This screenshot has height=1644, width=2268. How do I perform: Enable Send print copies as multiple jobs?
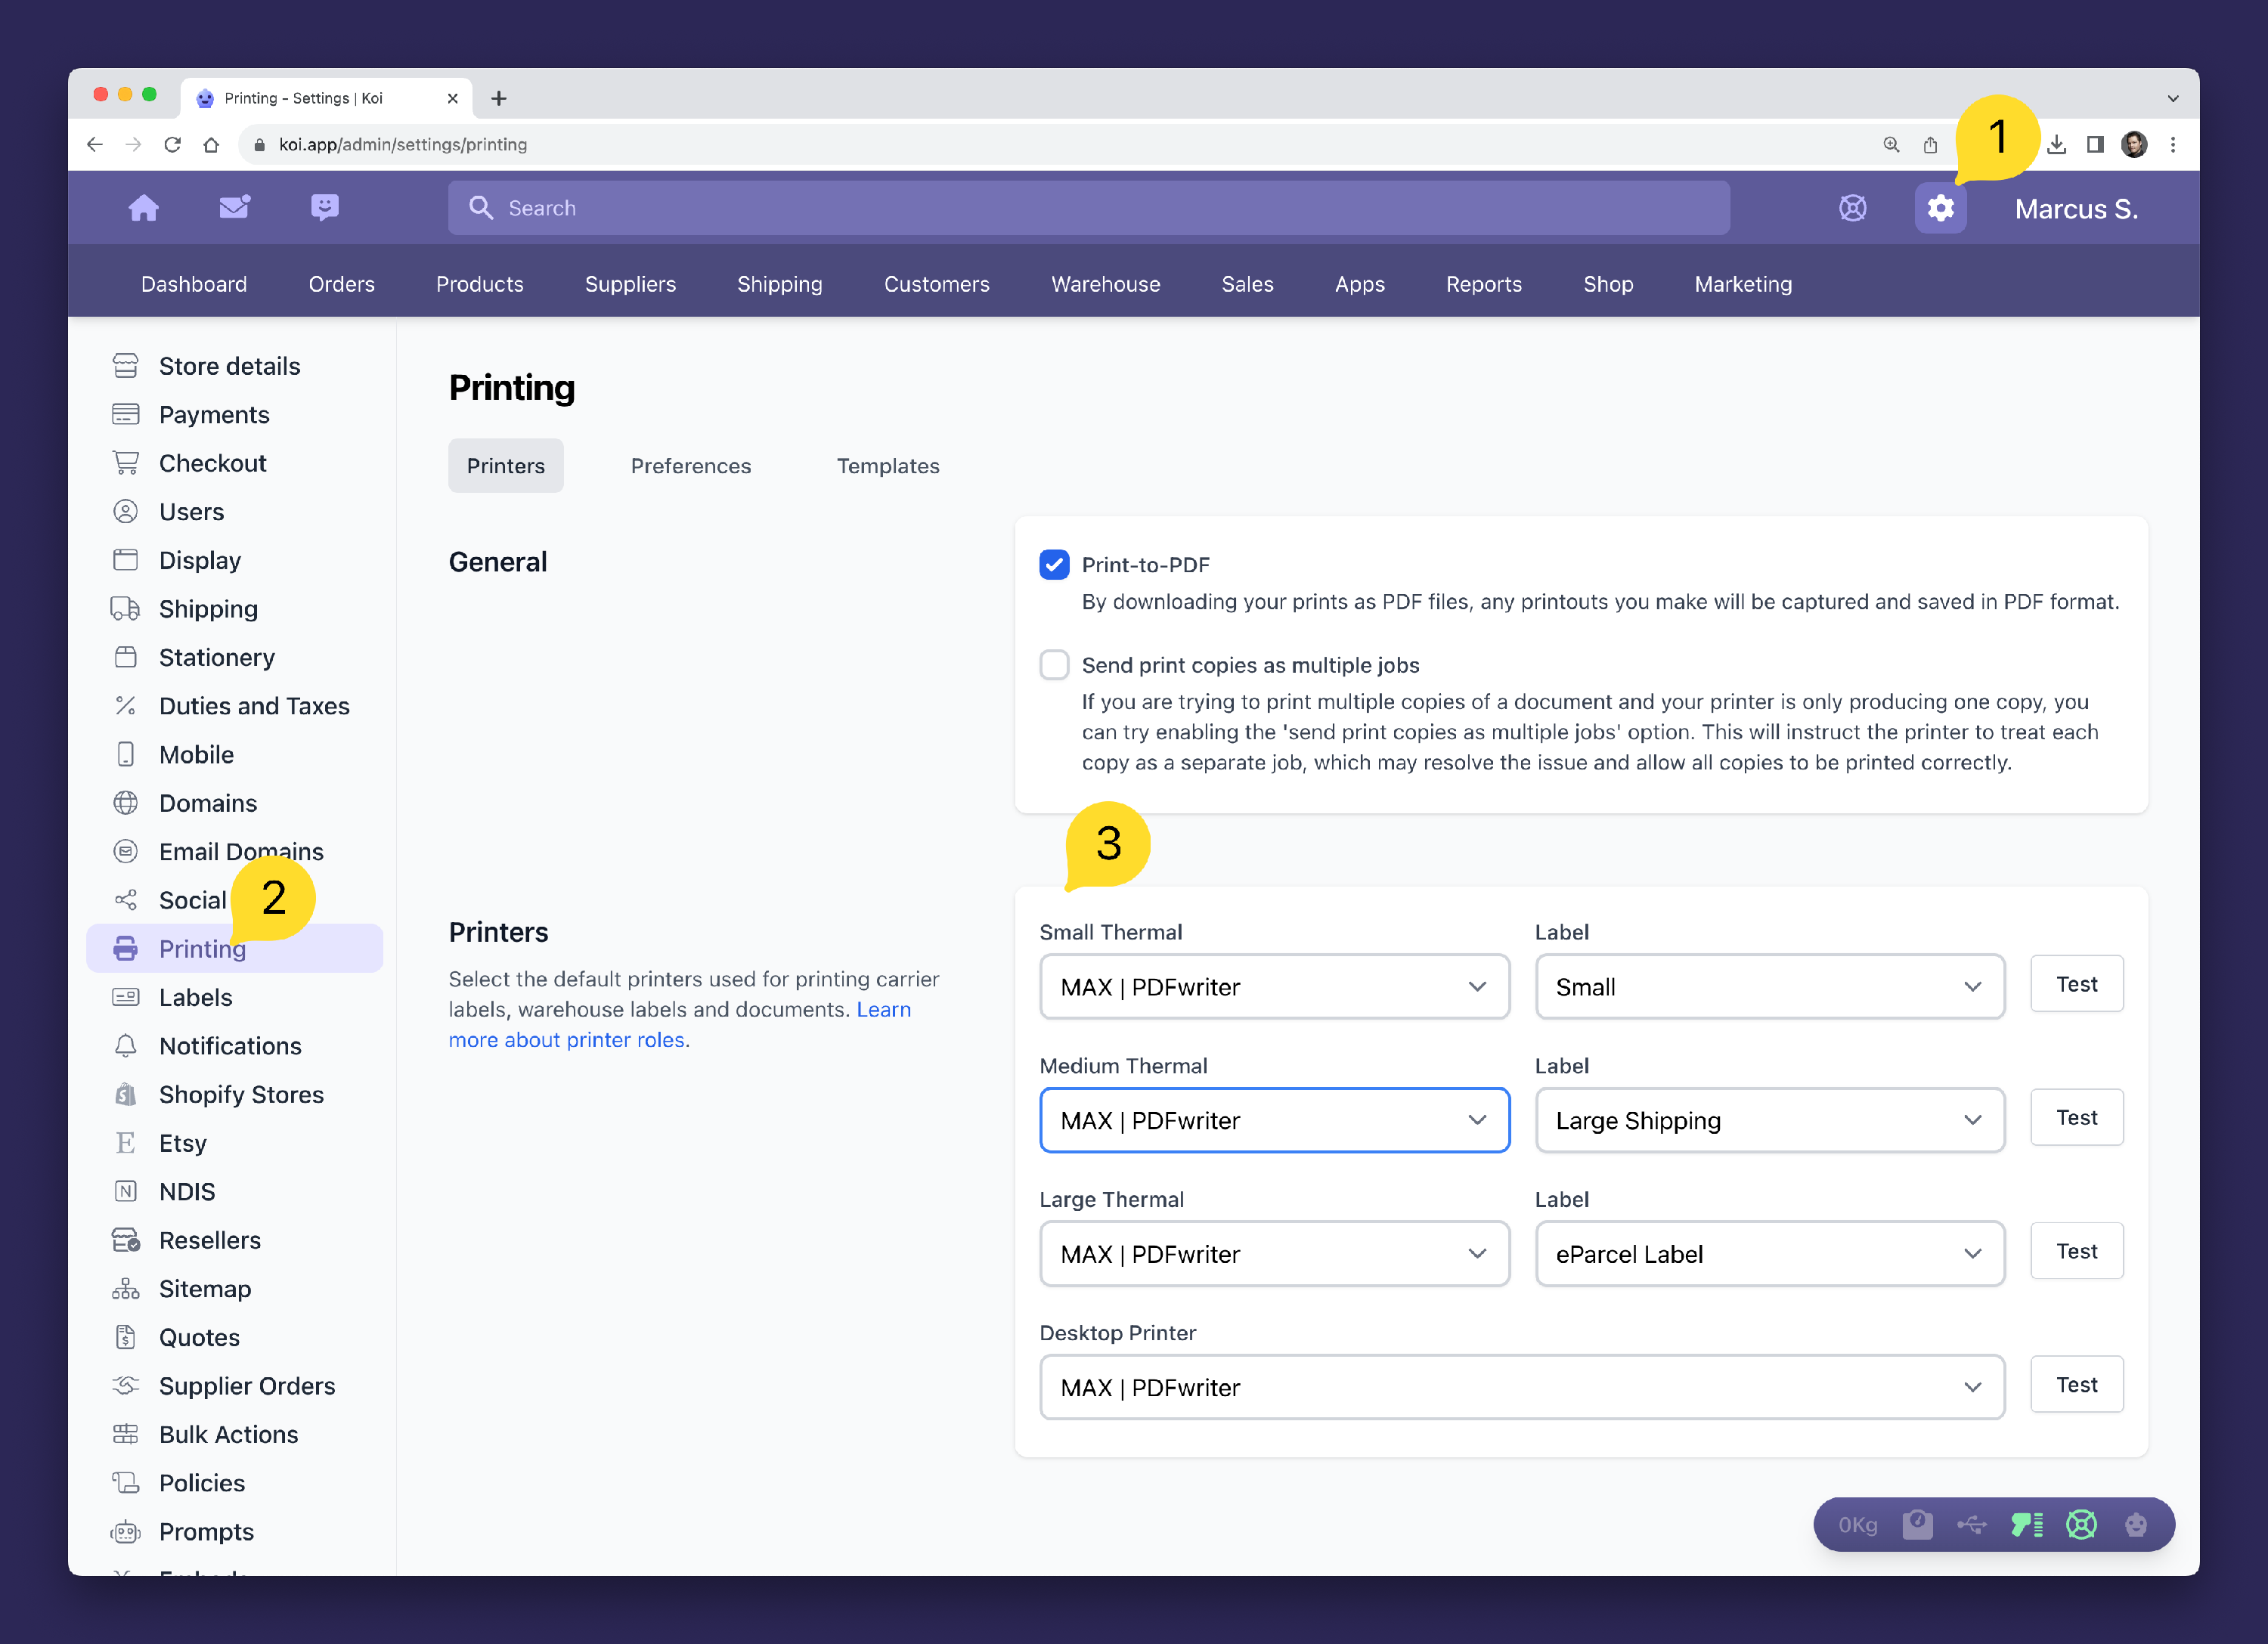pos(1054,665)
